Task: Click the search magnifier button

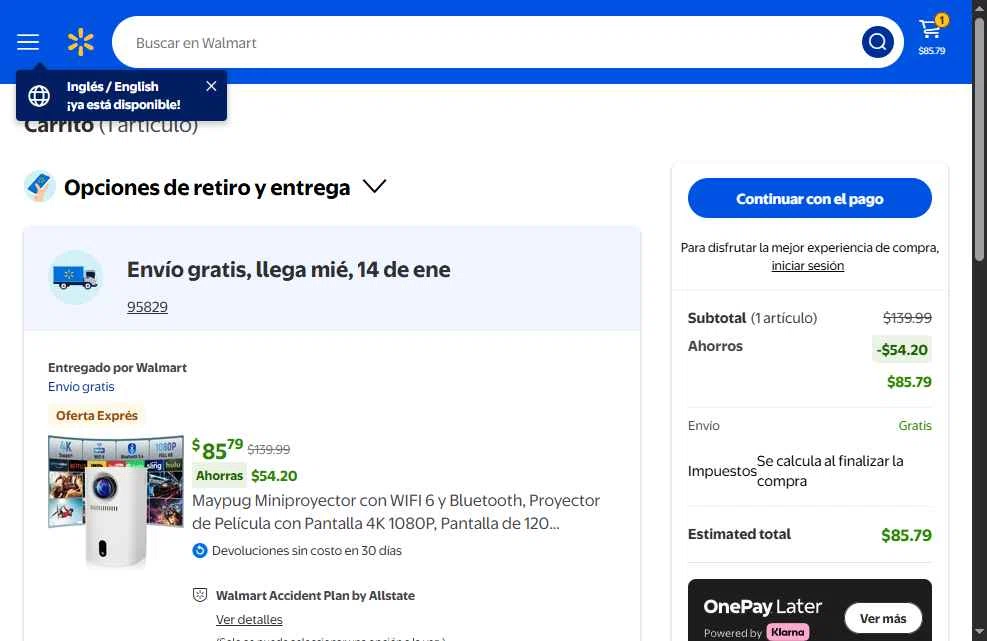Action: click(877, 42)
